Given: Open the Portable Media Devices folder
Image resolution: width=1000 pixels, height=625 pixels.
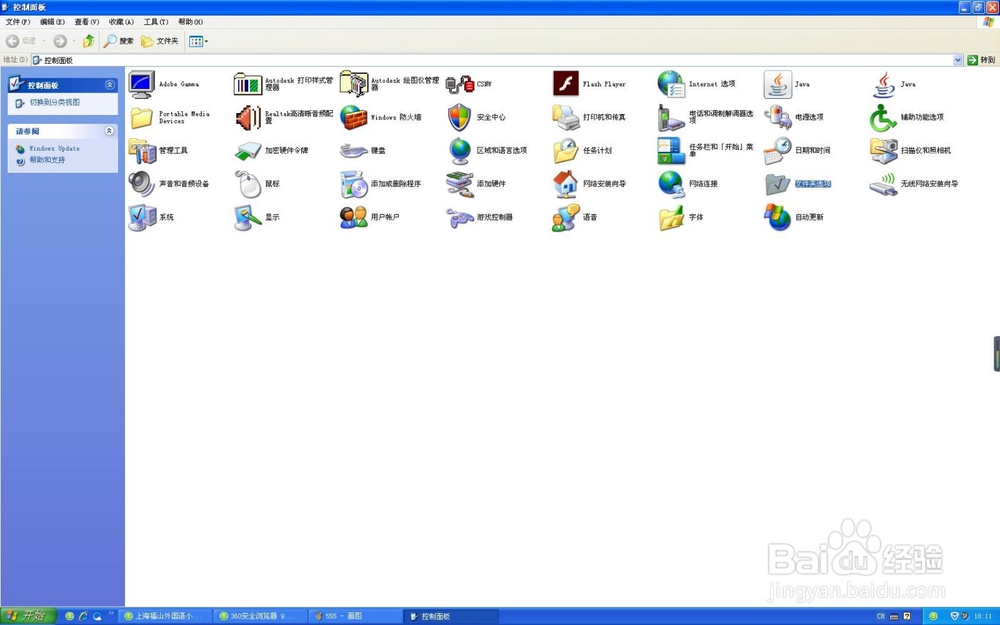Looking at the screenshot, I should [x=169, y=117].
